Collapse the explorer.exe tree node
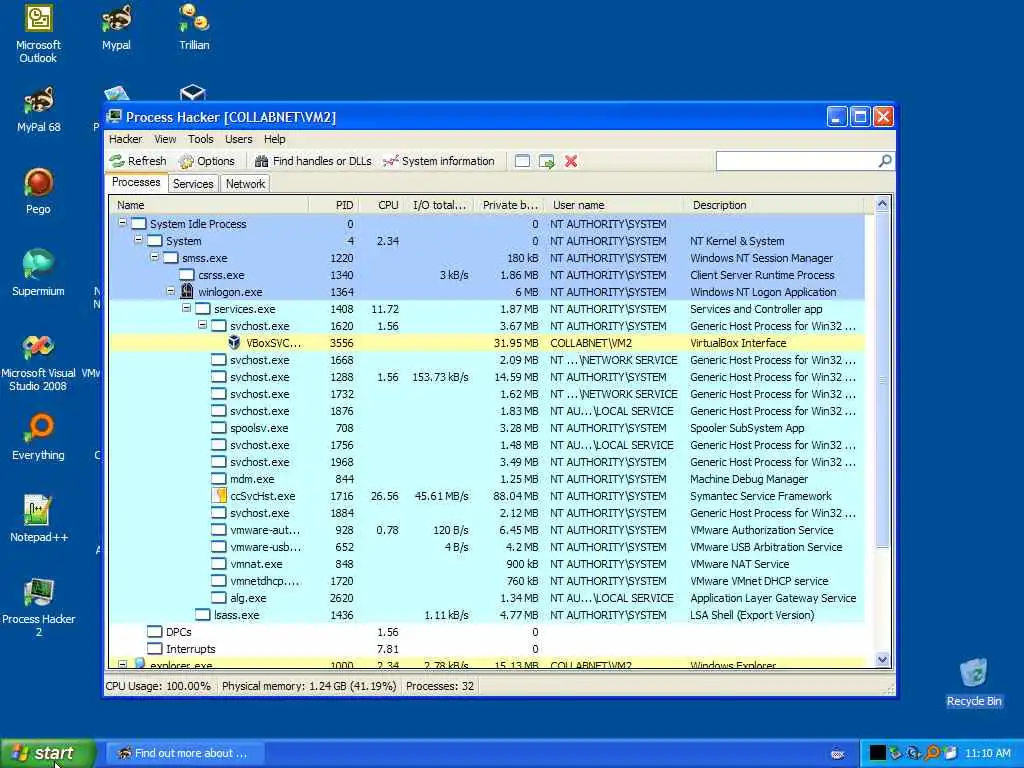The height and width of the screenshot is (768, 1024). coord(122,664)
